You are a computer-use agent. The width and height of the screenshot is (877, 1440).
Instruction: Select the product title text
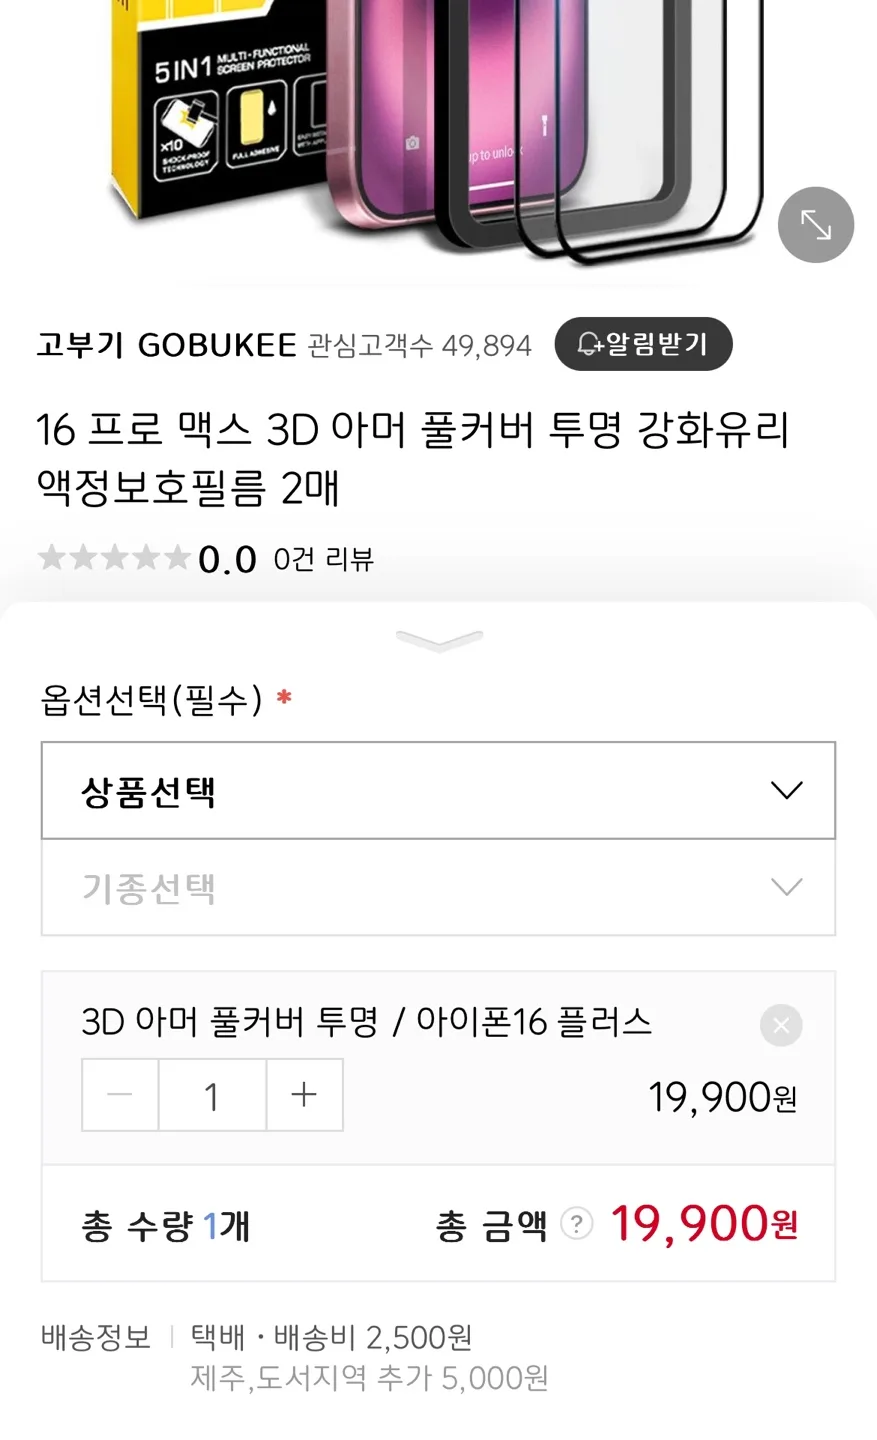pyautogui.click(x=412, y=459)
